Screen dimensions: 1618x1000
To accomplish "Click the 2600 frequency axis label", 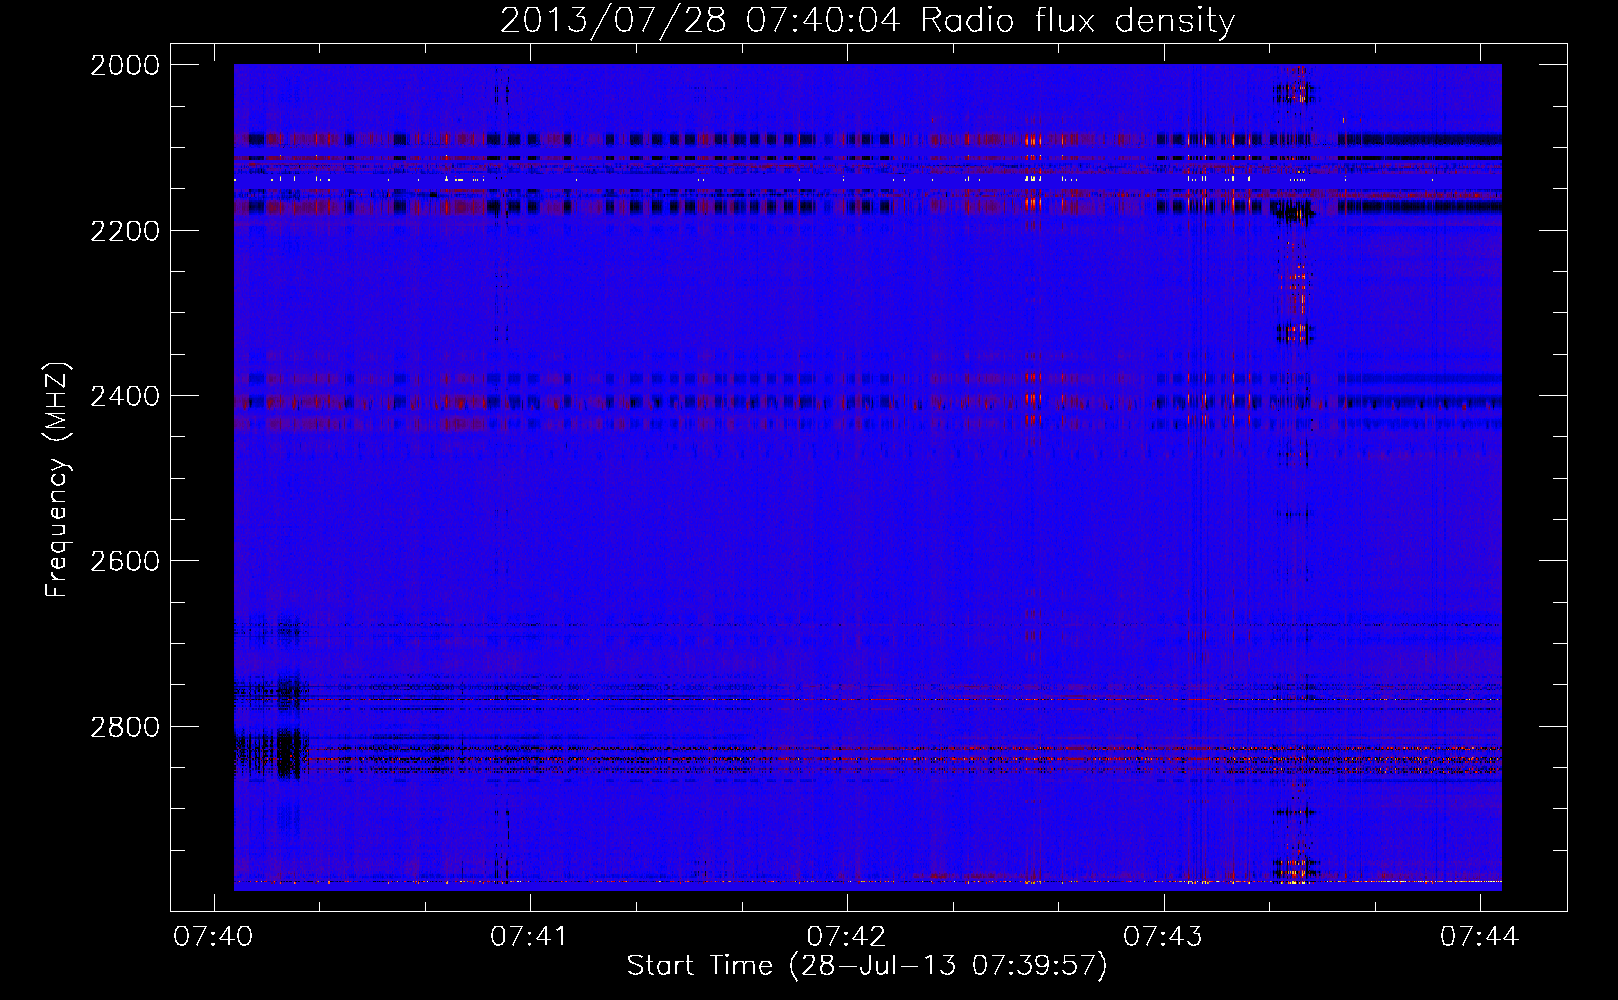I will (x=125, y=561).
